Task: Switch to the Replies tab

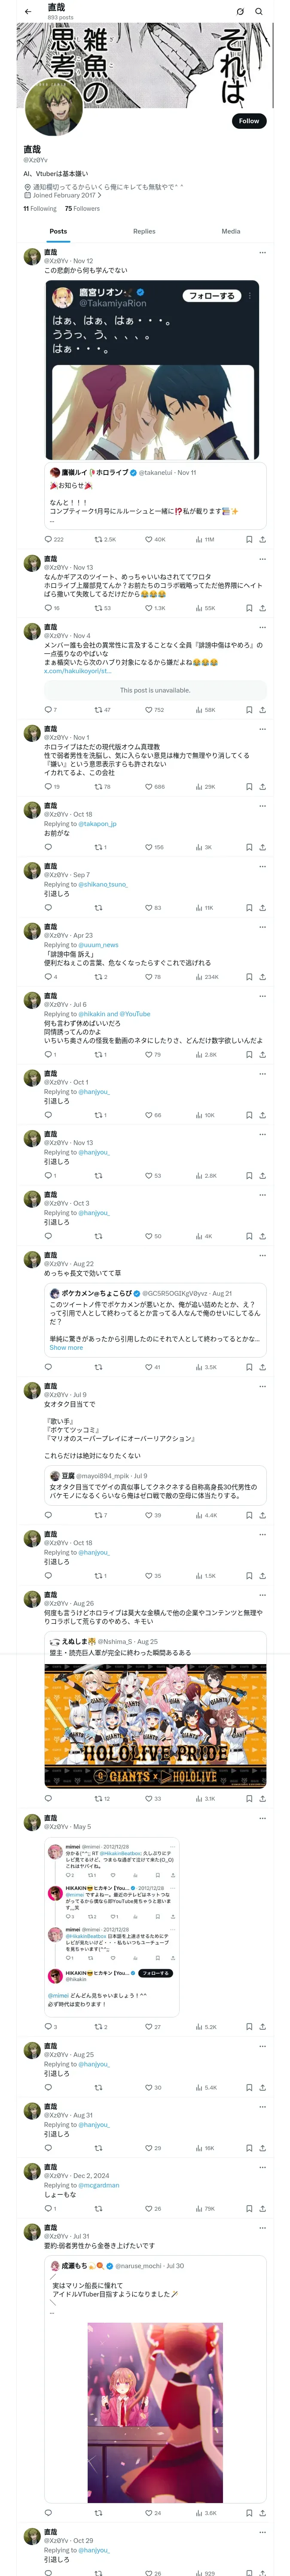Action: coord(144,231)
